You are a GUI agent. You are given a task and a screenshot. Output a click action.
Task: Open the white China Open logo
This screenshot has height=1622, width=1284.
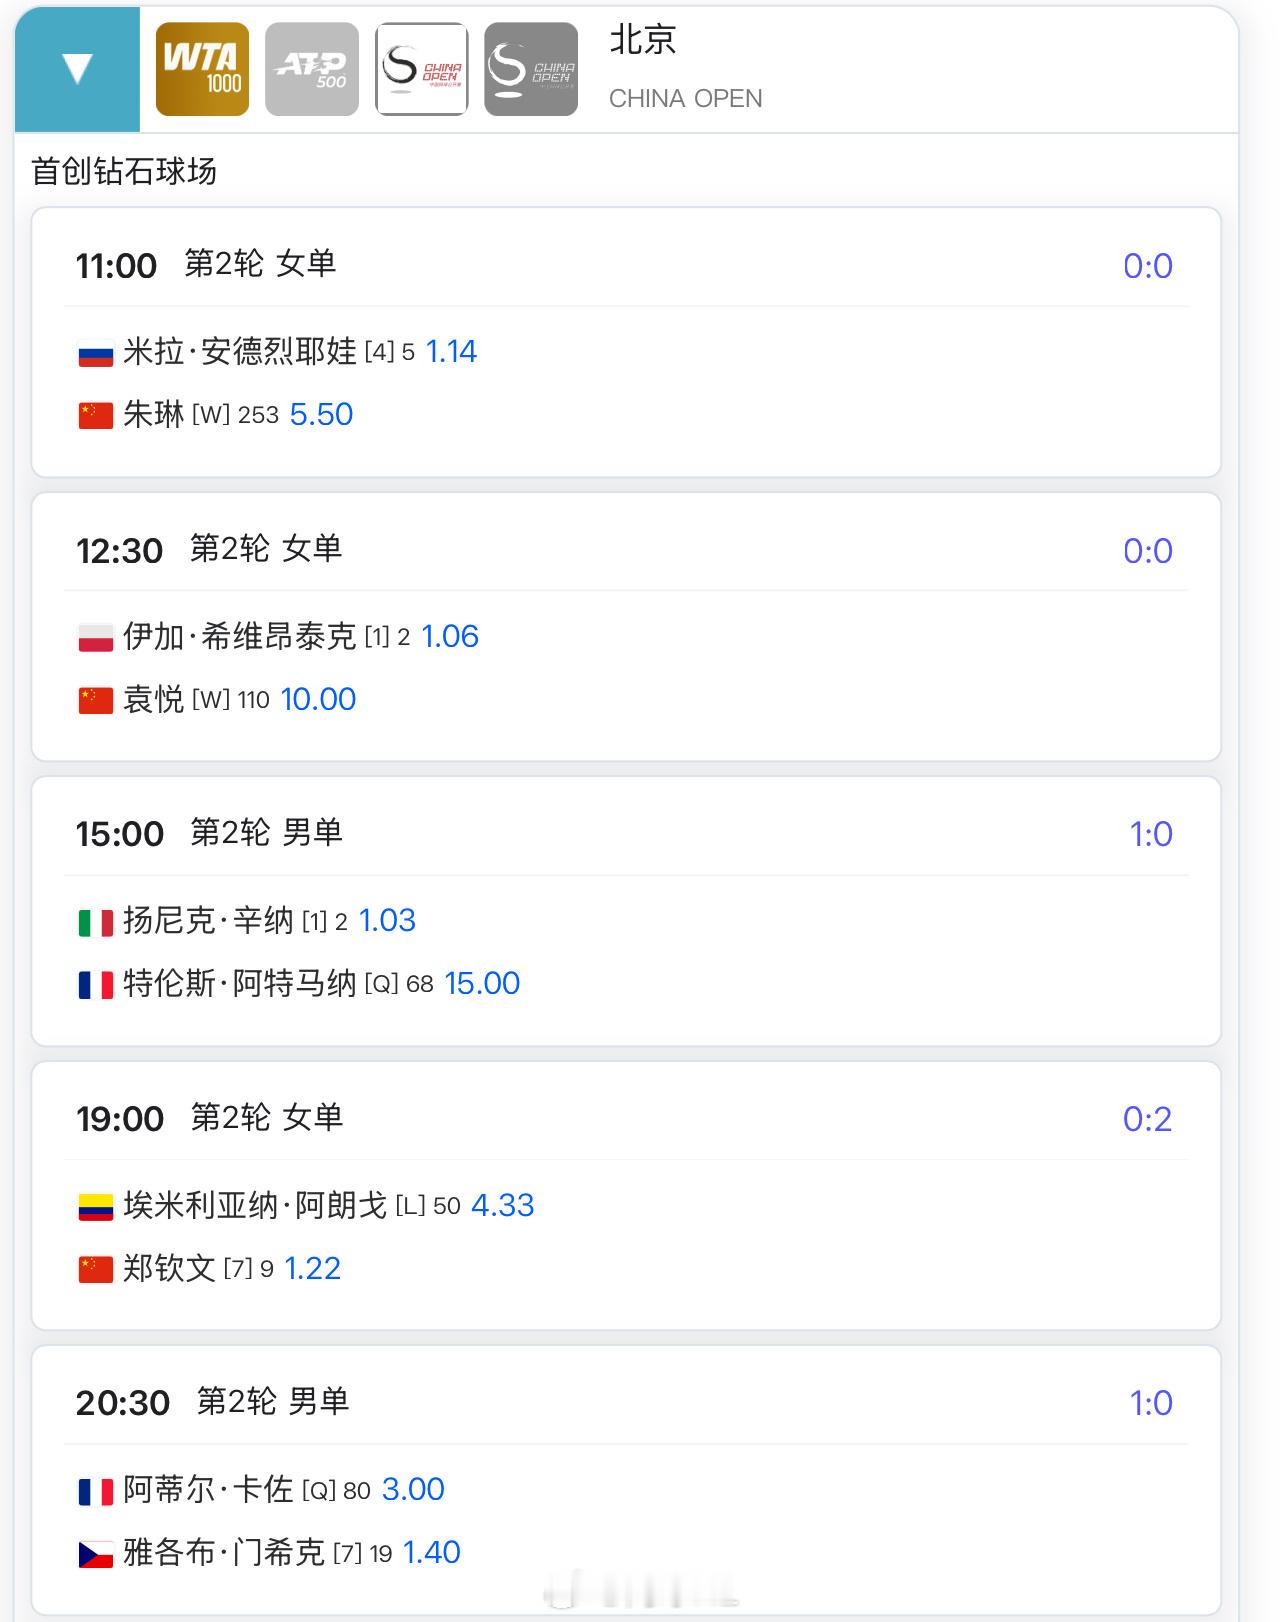[421, 69]
